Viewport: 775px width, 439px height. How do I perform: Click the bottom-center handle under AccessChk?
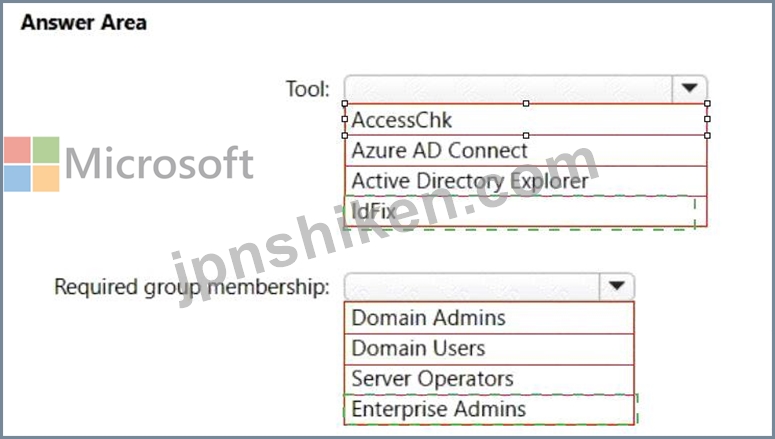click(526, 135)
